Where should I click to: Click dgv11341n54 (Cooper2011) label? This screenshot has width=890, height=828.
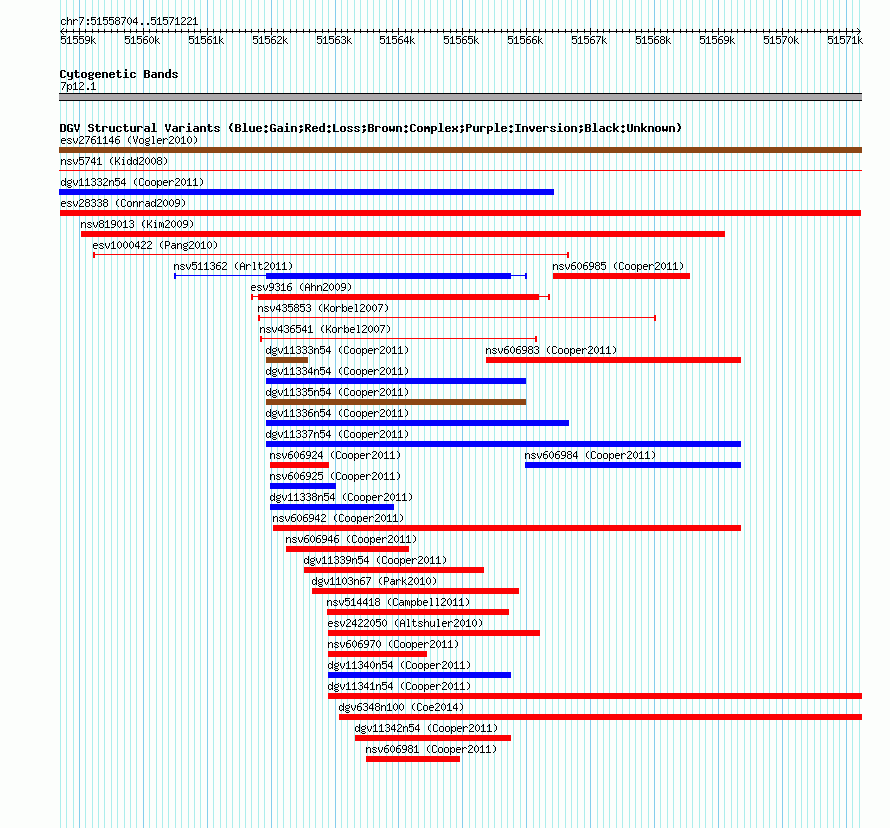pyautogui.click(x=399, y=686)
